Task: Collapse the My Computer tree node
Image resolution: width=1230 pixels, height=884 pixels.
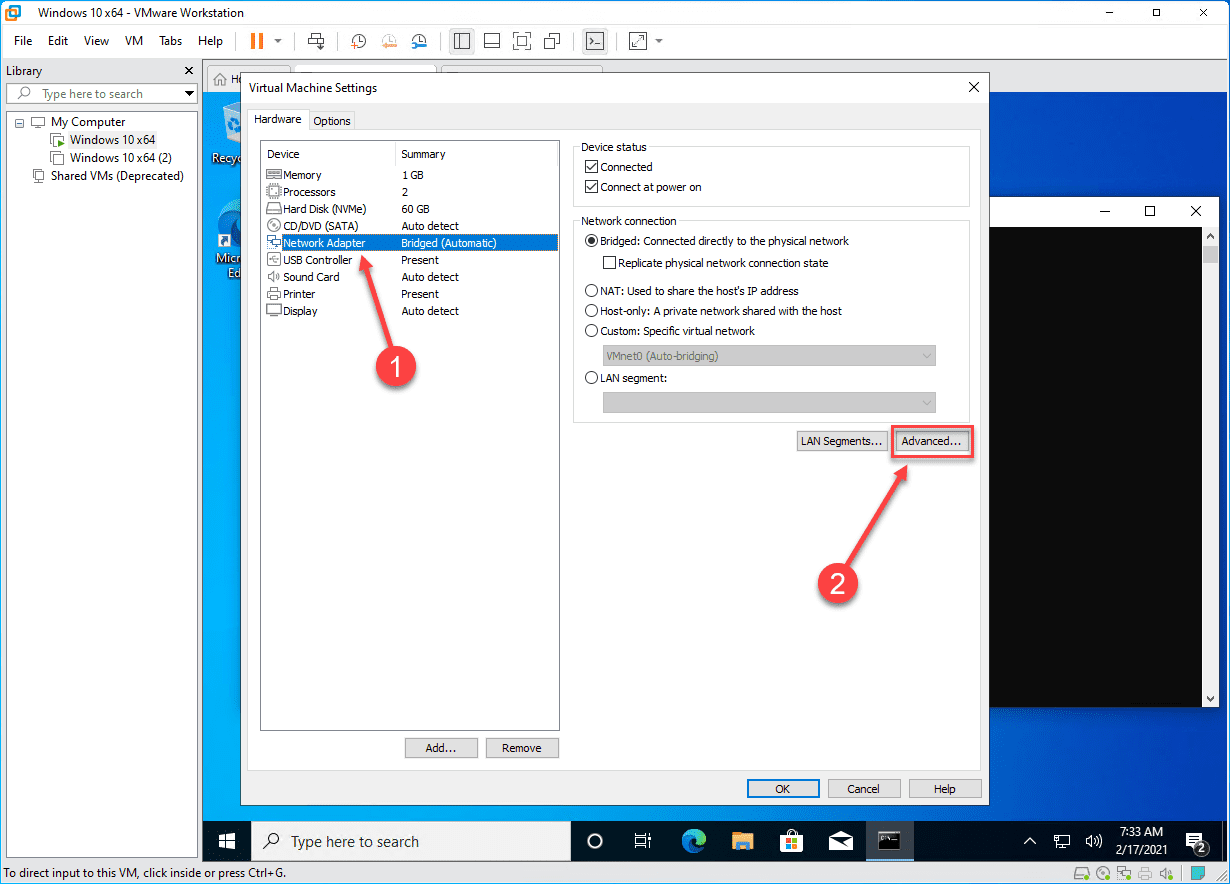Action: pyautogui.click(x=19, y=121)
